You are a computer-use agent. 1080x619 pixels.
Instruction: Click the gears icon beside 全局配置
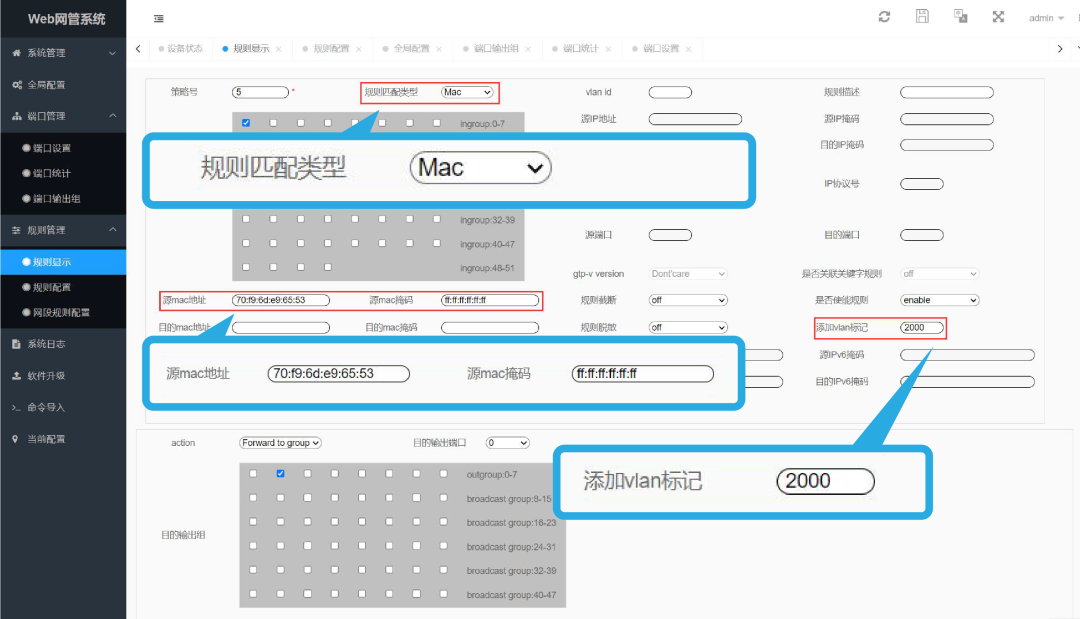[17, 85]
